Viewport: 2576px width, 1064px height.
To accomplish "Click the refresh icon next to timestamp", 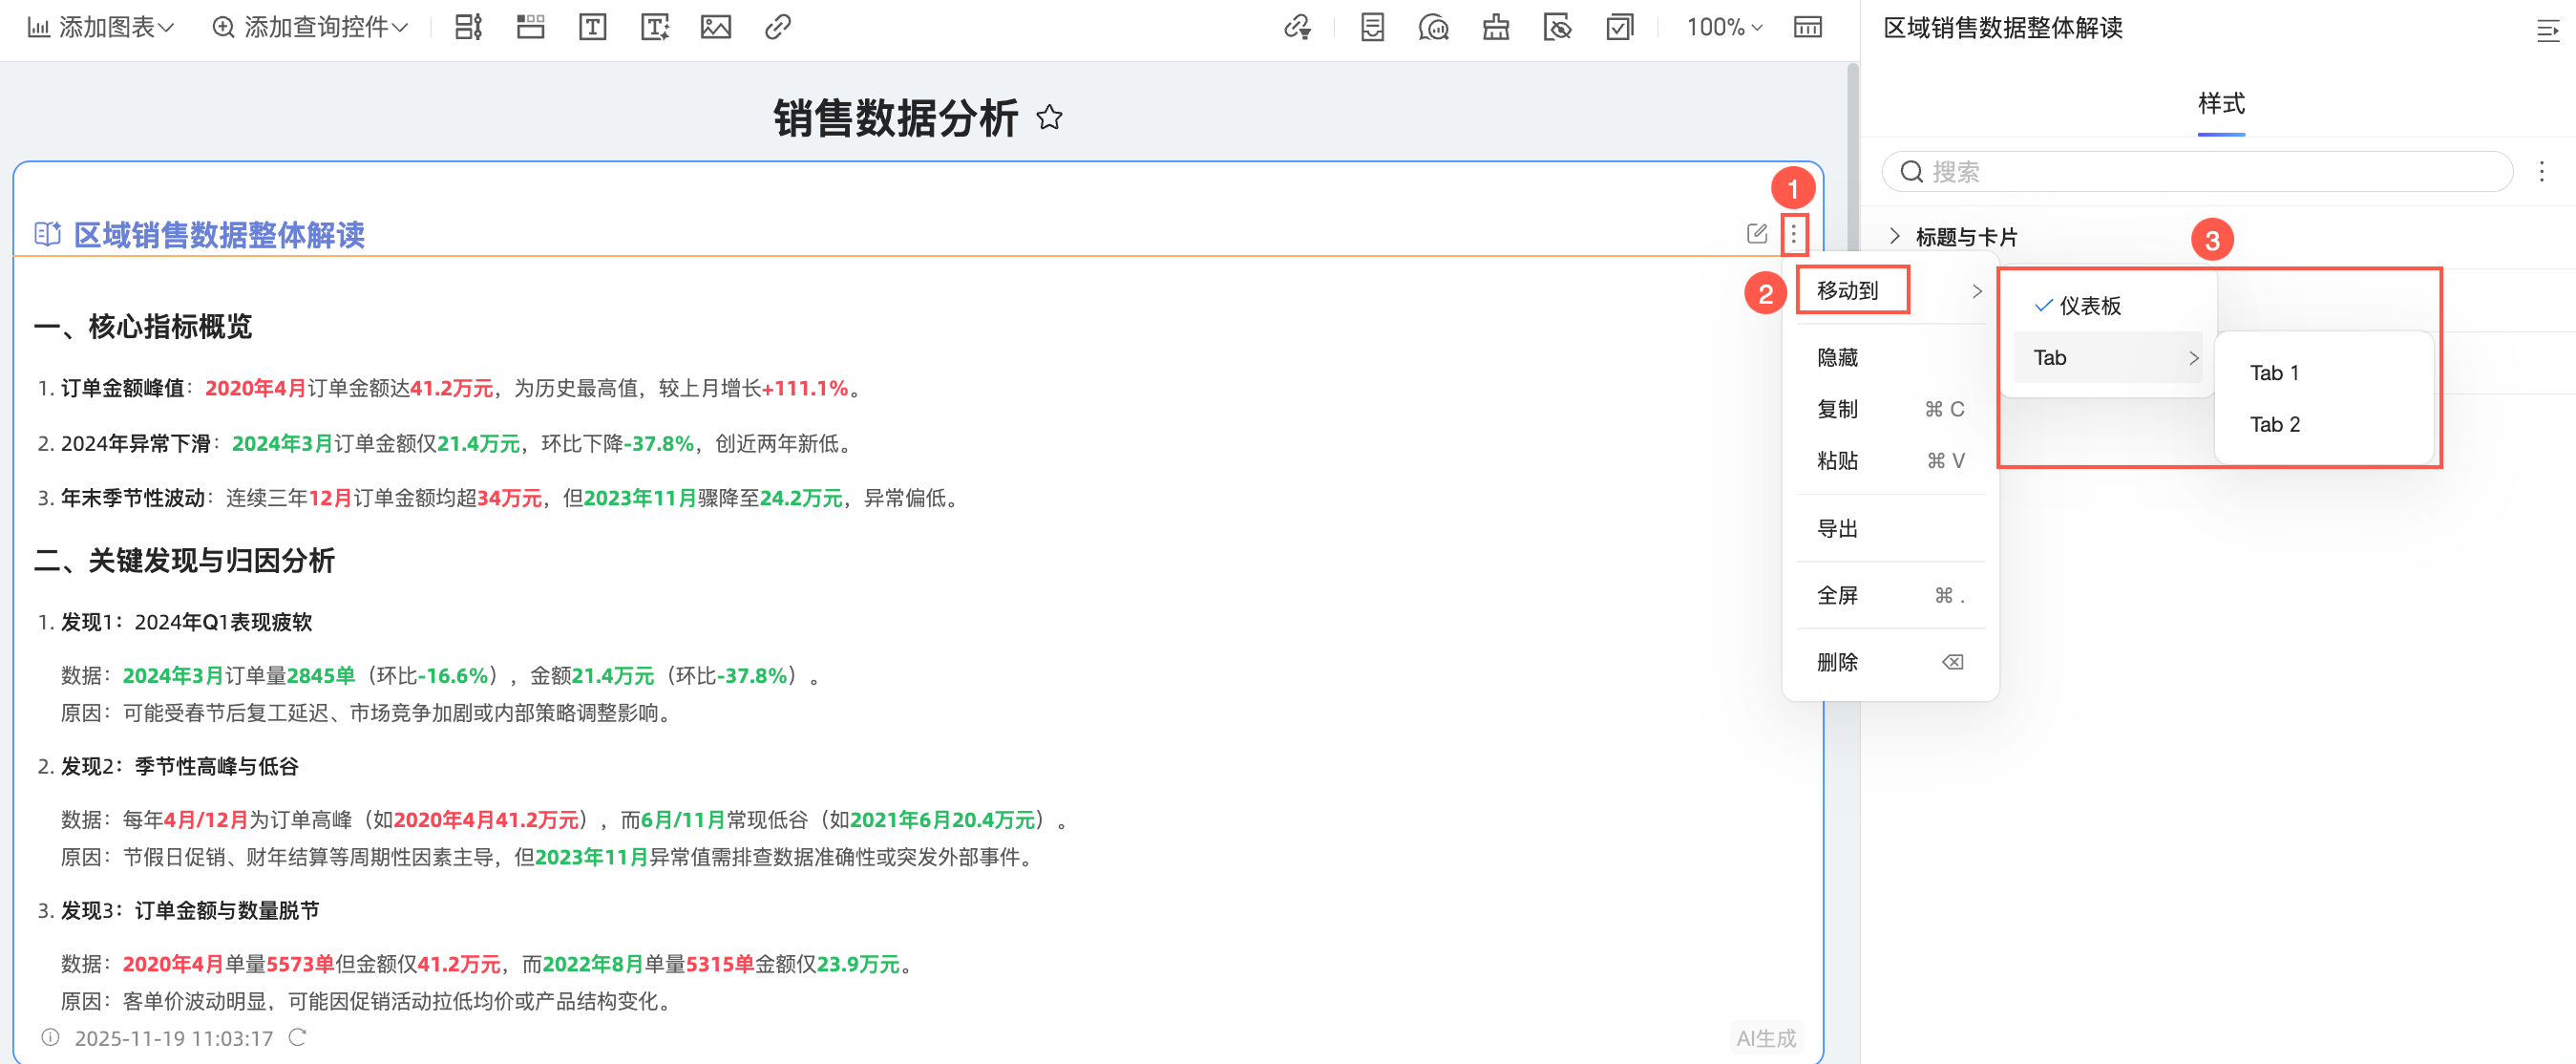I will point(297,1037).
